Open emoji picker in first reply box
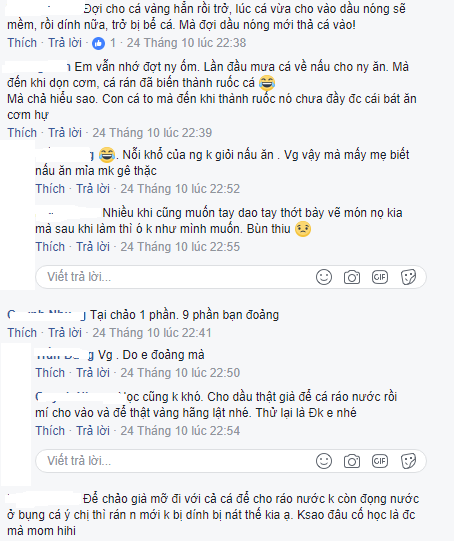 tap(324, 277)
